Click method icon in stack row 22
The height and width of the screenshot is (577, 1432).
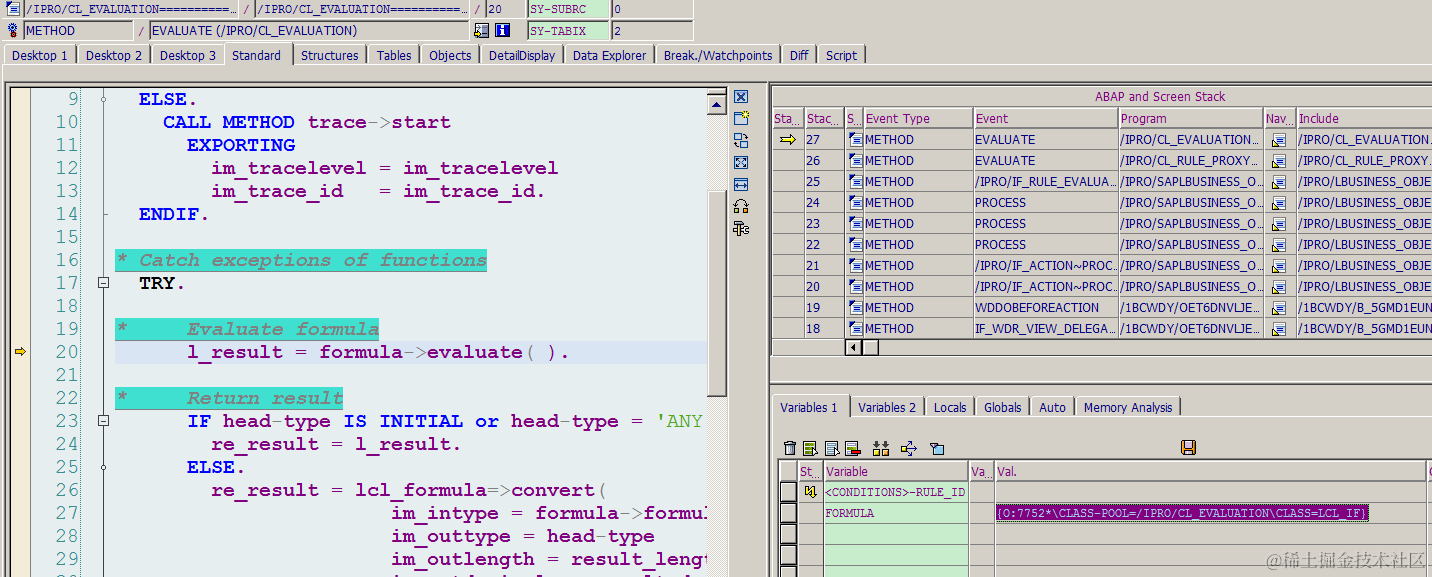click(x=855, y=245)
